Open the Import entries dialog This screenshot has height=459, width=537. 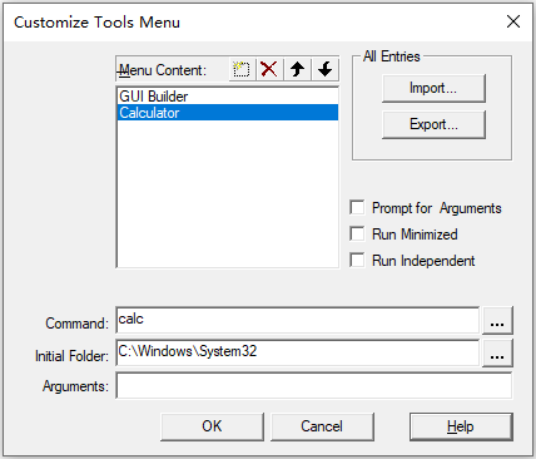(x=434, y=88)
